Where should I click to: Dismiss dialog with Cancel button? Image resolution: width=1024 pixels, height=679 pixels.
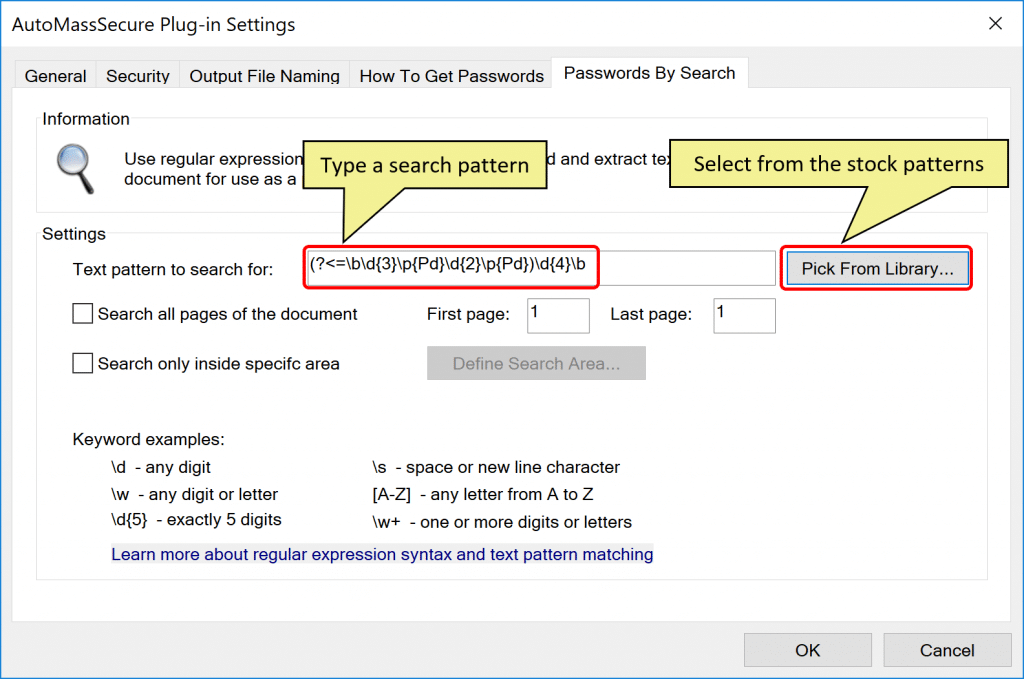tap(948, 650)
